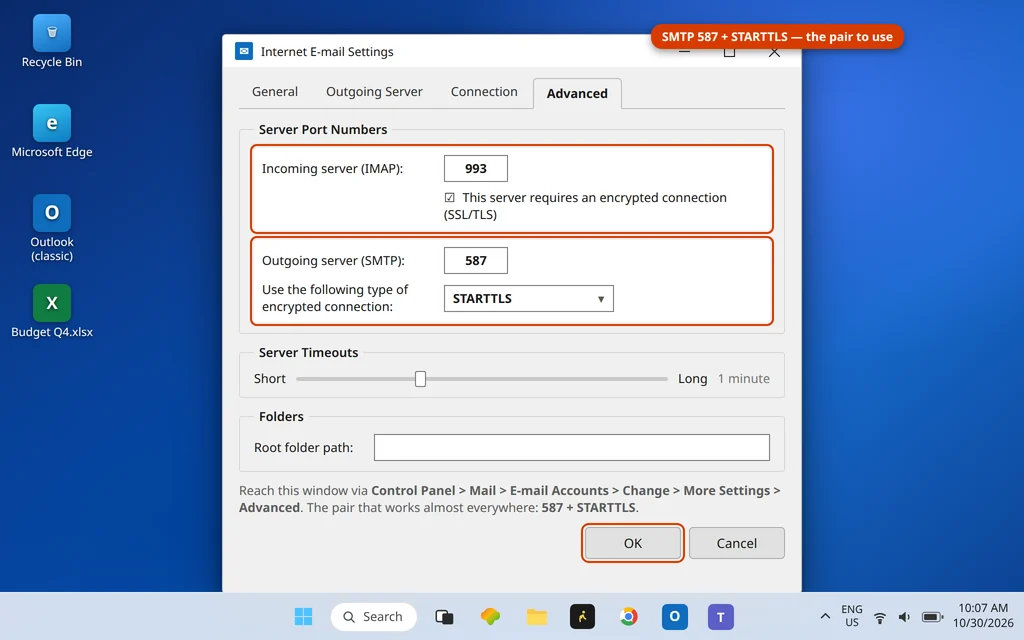
Task: Open File Explorer from the taskbar
Action: (536, 616)
